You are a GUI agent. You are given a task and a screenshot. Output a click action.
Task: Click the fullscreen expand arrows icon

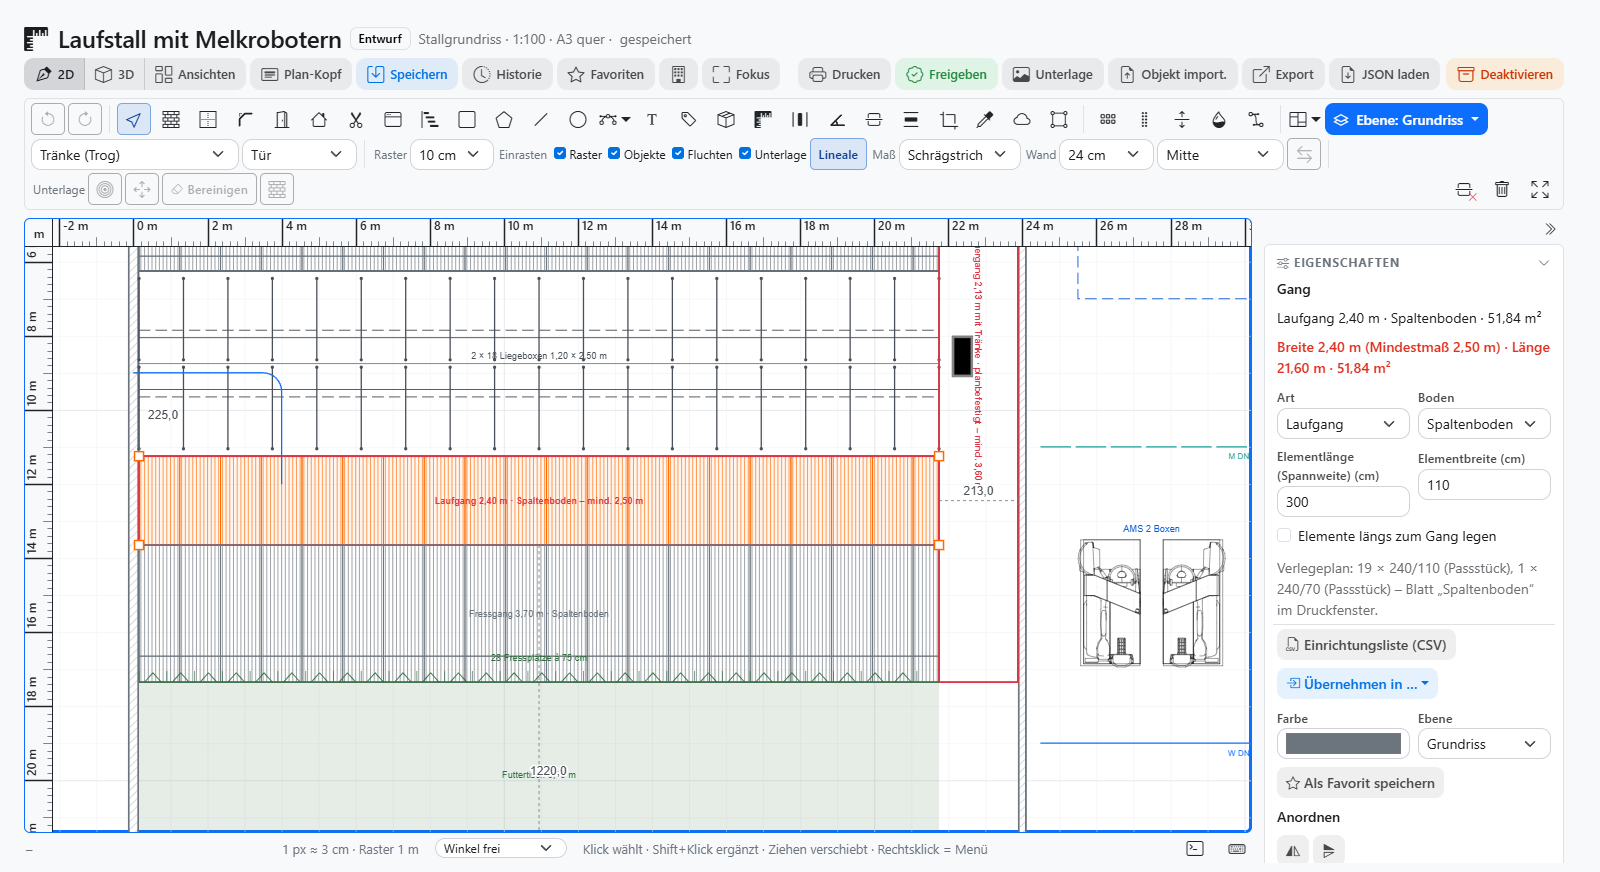pyautogui.click(x=1540, y=189)
